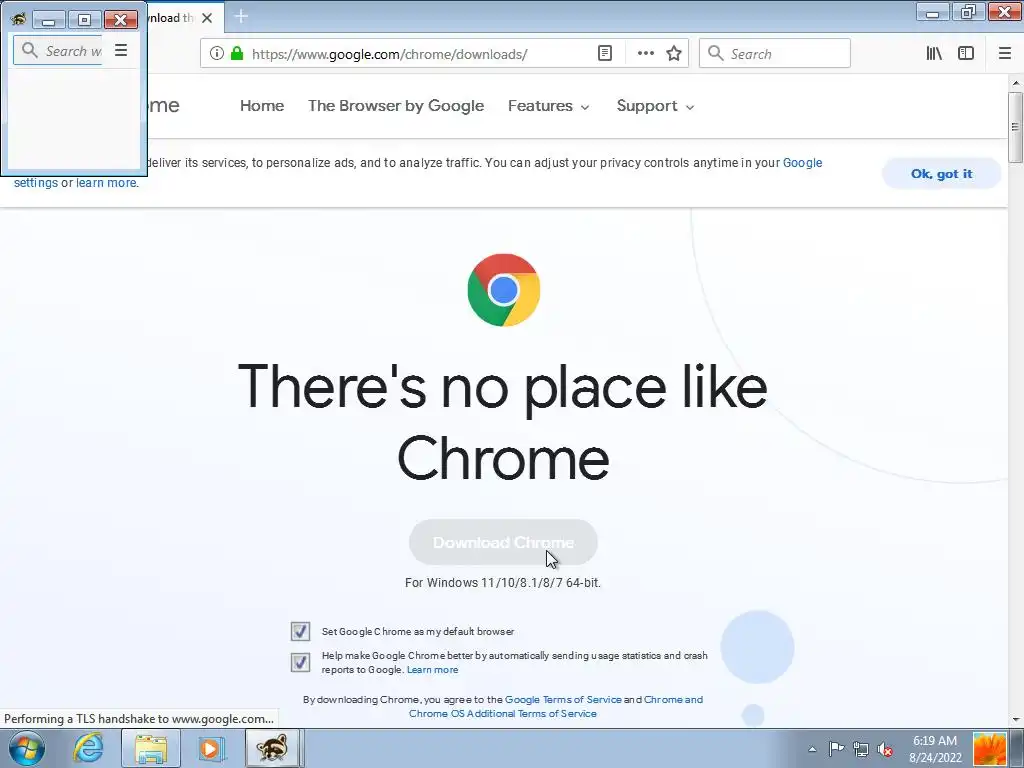The height and width of the screenshot is (768, 1024).
Task: Bookmark this page with the star icon
Action: click(674, 54)
